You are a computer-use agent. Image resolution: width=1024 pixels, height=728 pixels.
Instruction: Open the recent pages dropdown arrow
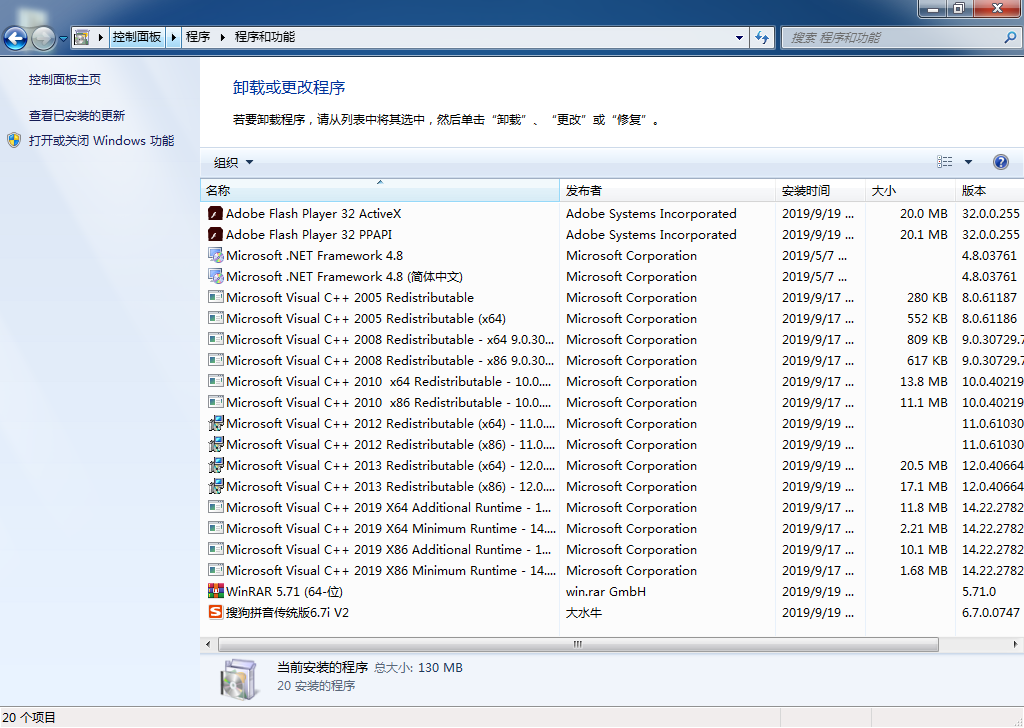pos(63,38)
